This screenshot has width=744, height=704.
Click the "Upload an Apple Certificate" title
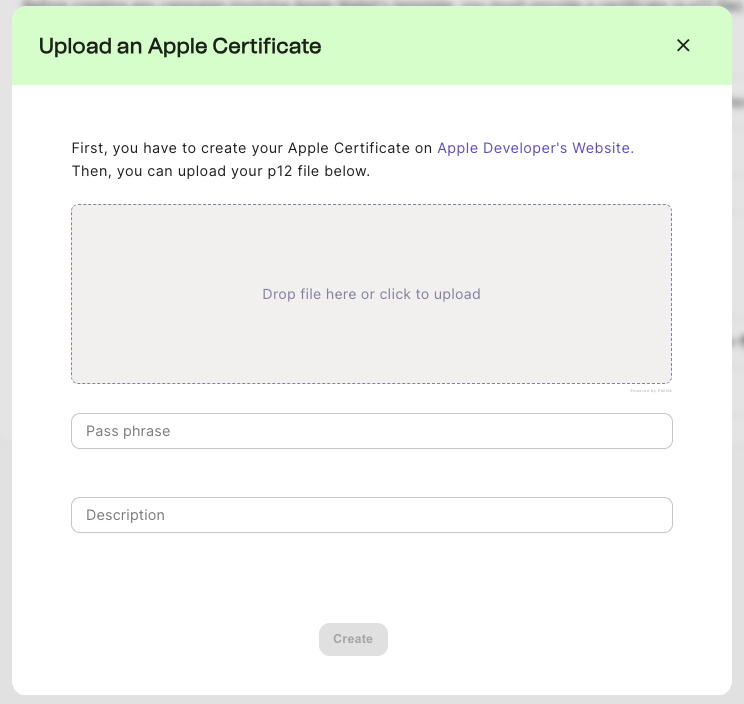tap(180, 46)
